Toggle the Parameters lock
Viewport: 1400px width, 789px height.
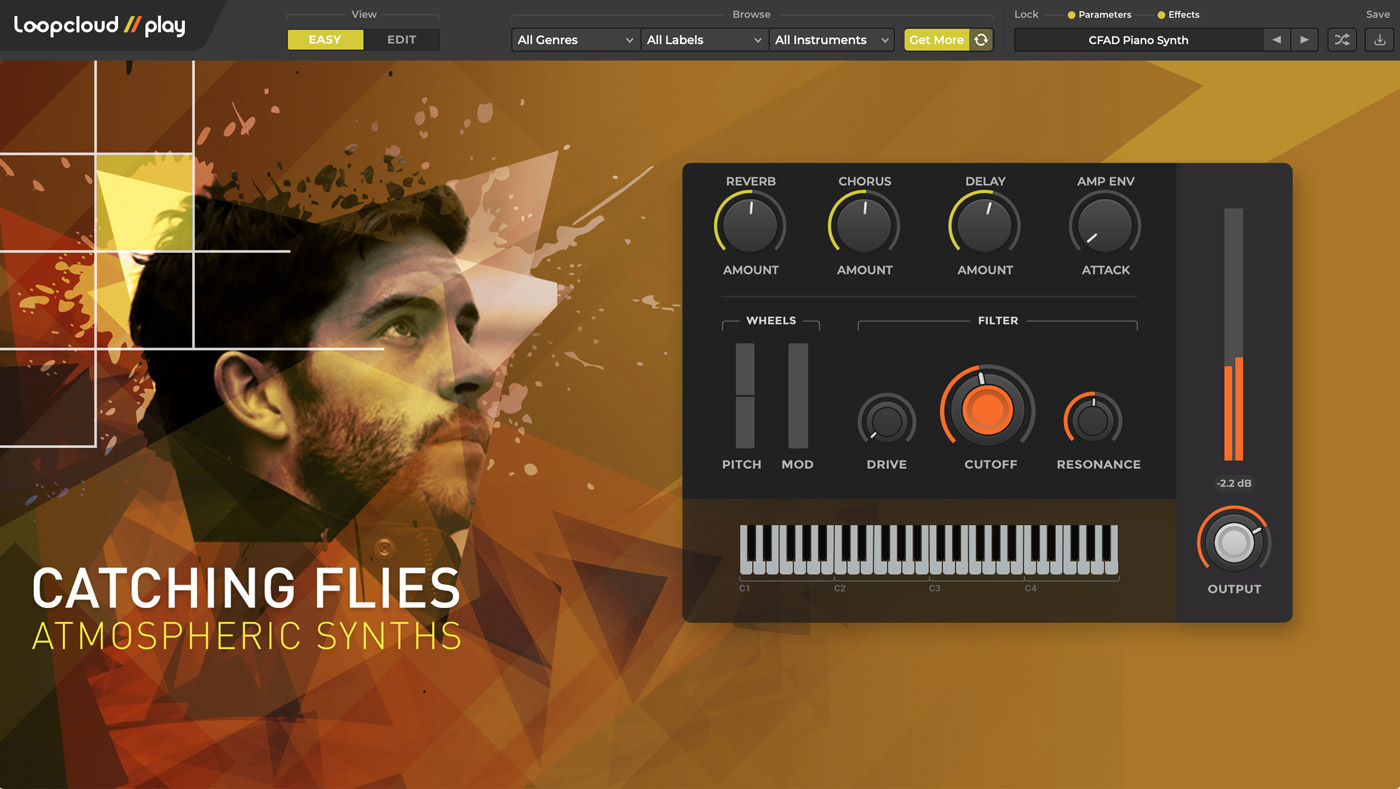pos(1099,15)
